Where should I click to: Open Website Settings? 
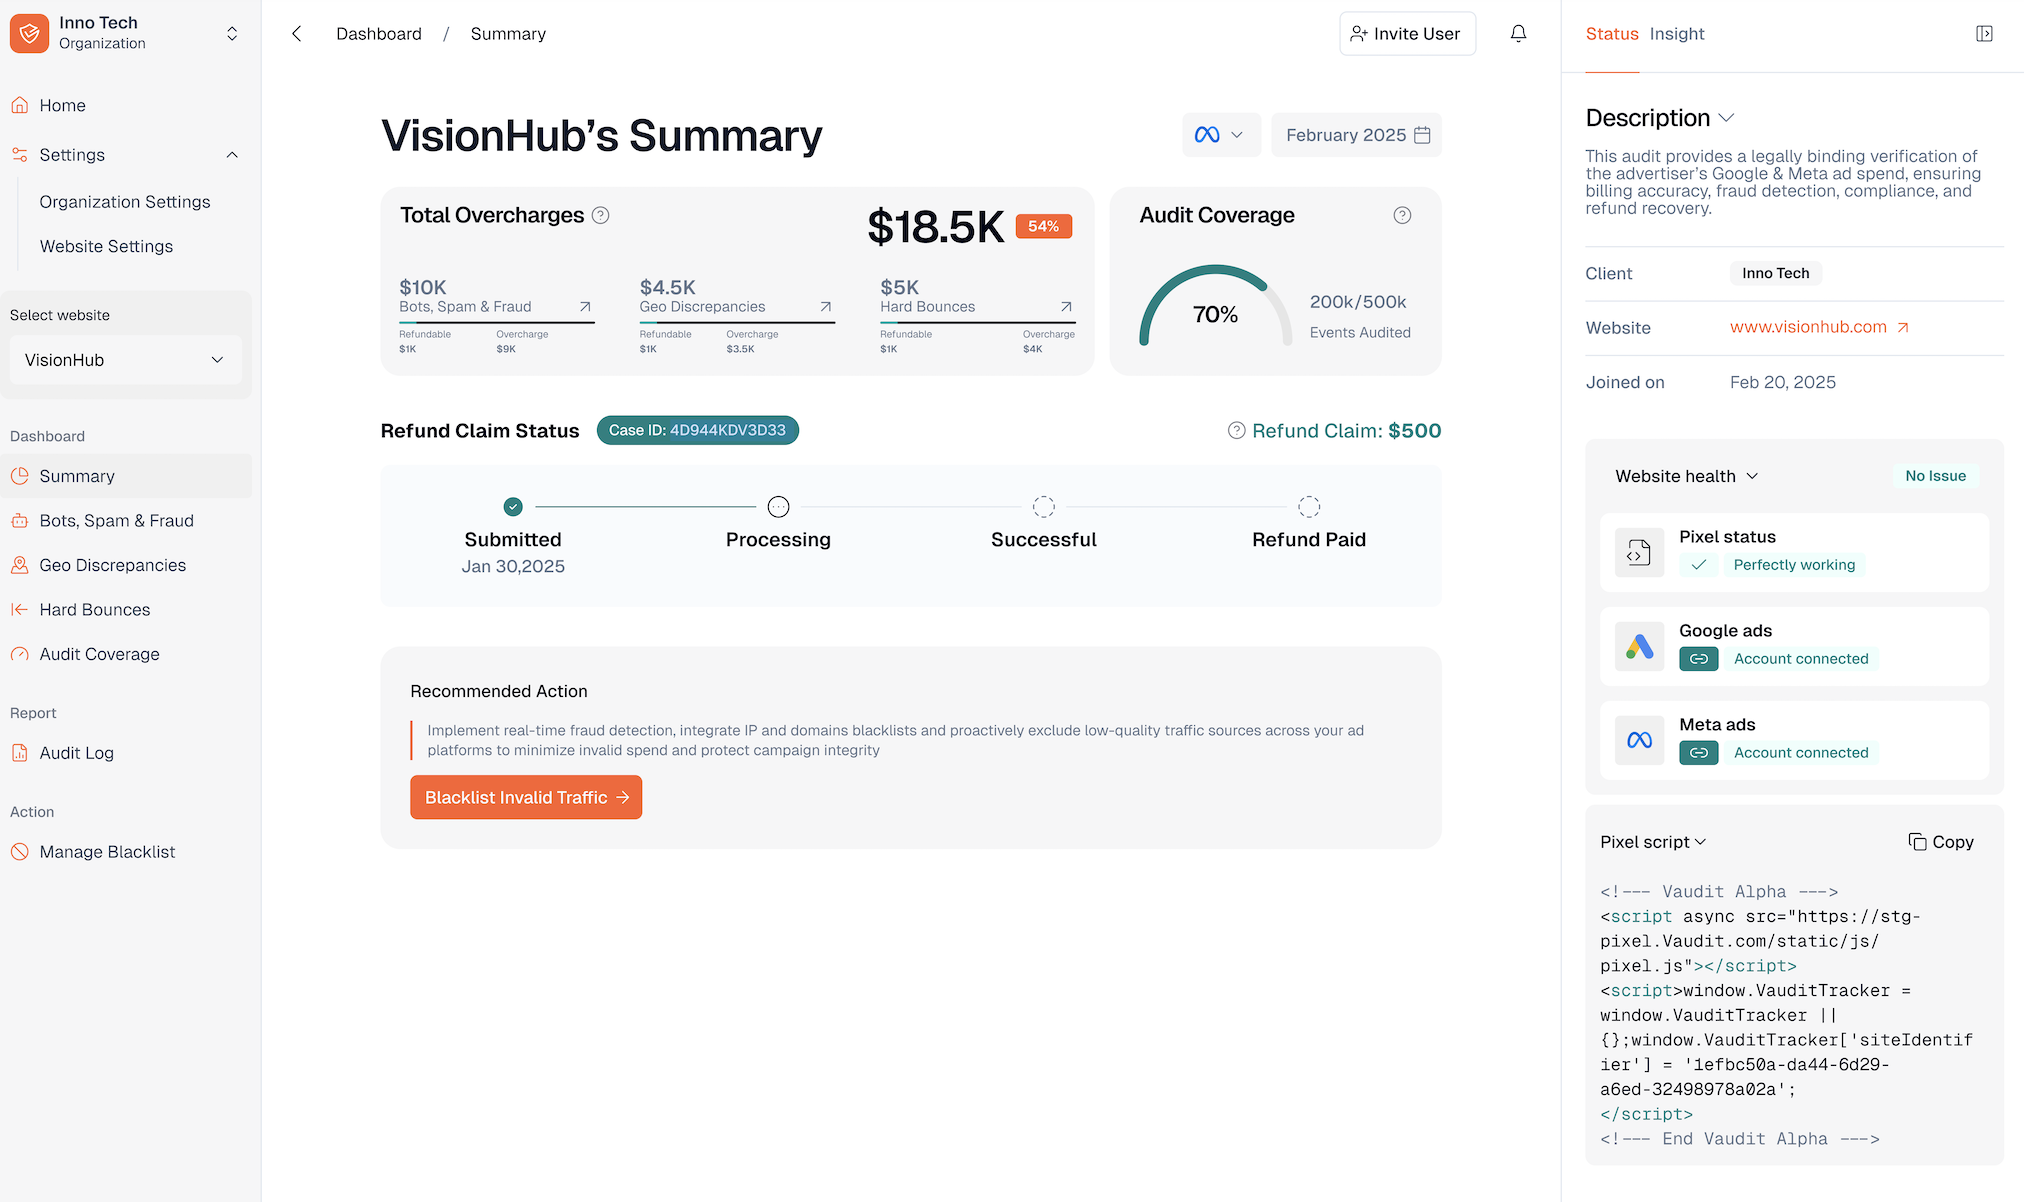tap(106, 246)
